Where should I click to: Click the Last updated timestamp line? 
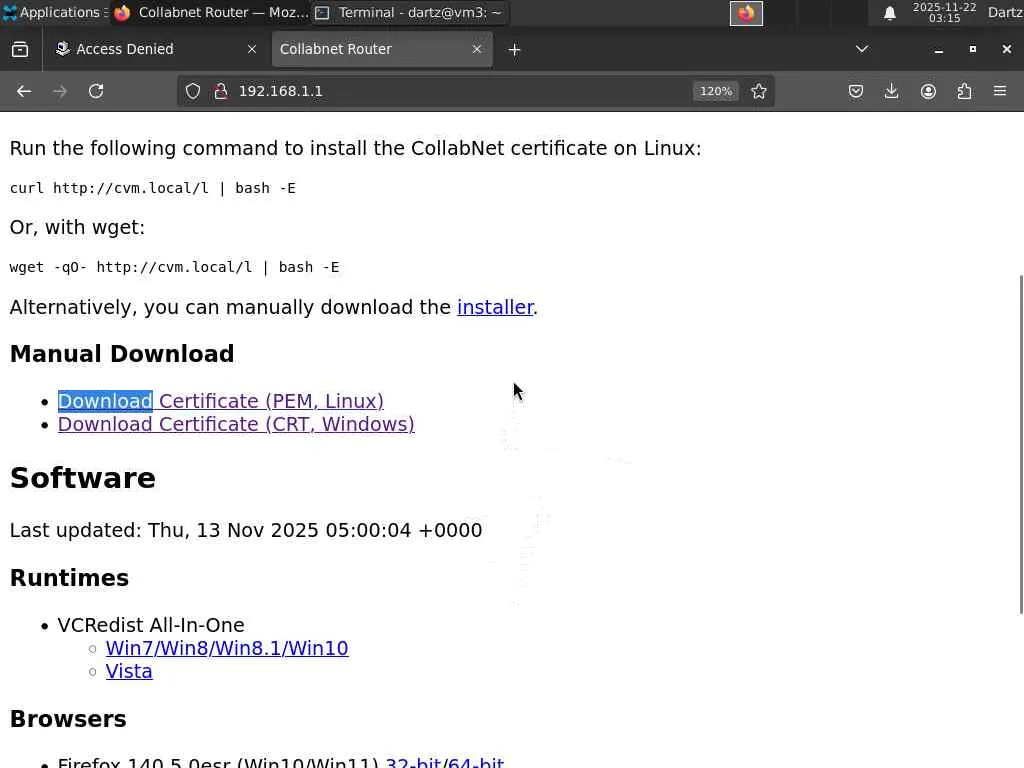pos(246,530)
